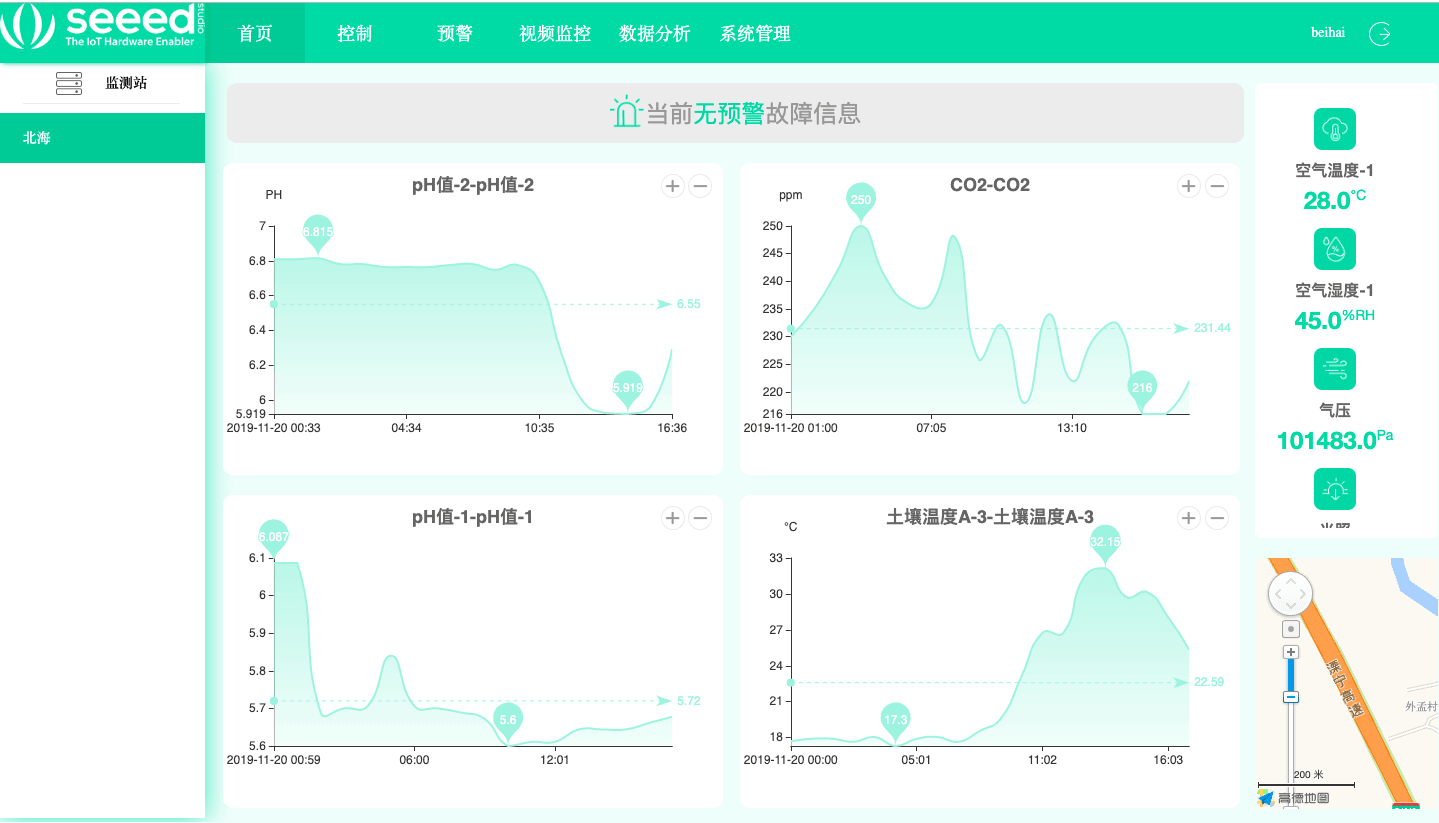Image resolution: width=1439 pixels, height=823 pixels.
Task: Click the beihai username link
Action: pyautogui.click(x=1327, y=33)
